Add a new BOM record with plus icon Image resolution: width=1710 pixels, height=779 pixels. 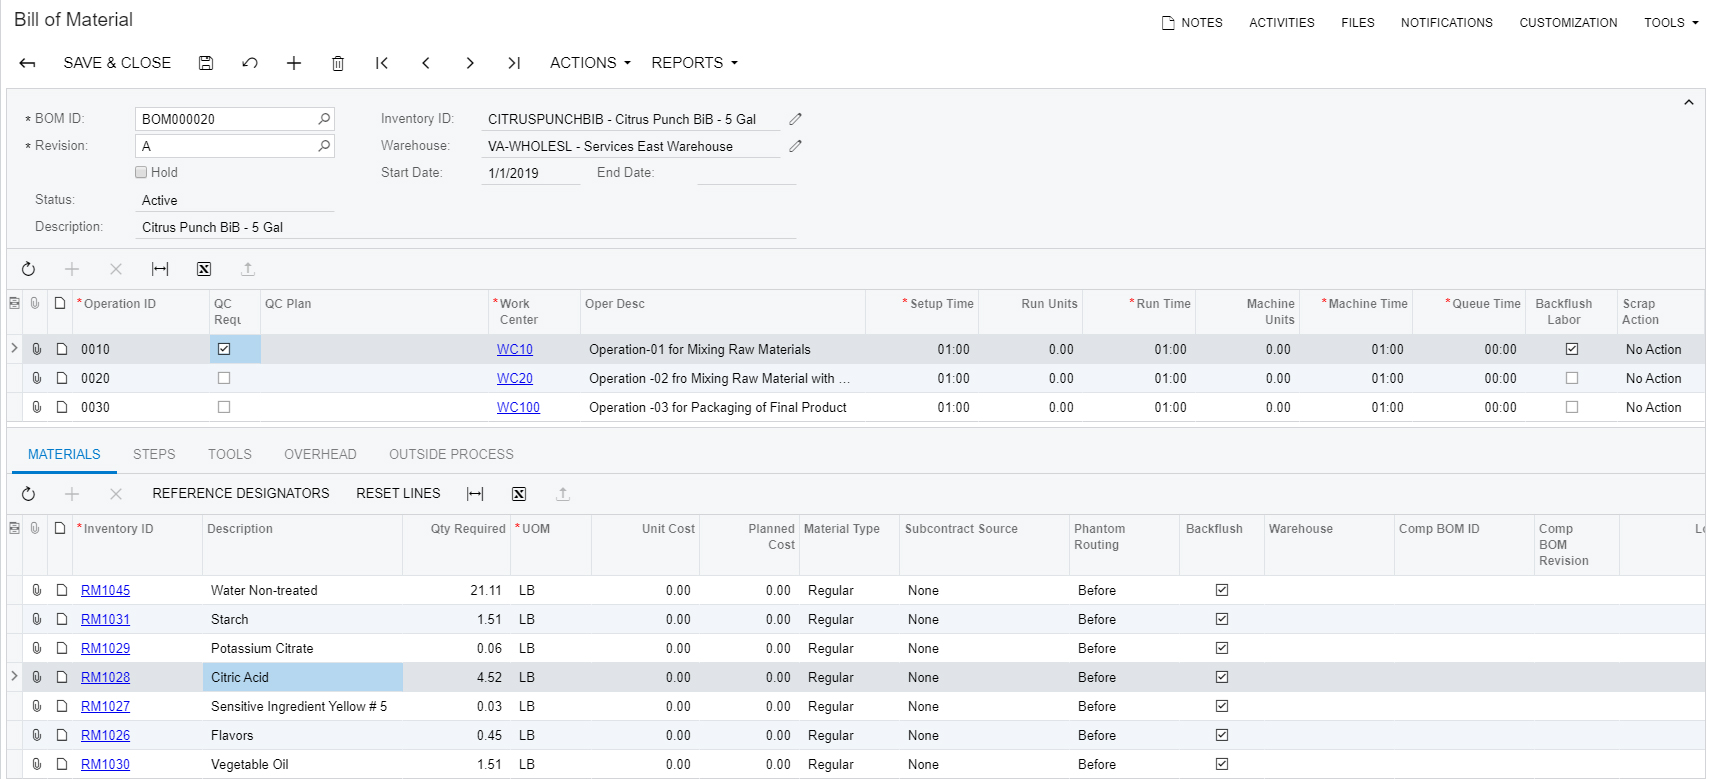click(294, 63)
